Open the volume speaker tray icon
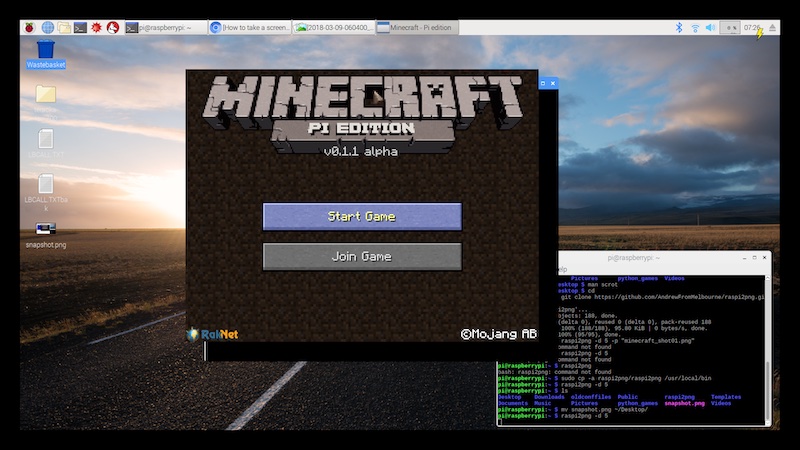This screenshot has width=800, height=450. tap(710, 28)
